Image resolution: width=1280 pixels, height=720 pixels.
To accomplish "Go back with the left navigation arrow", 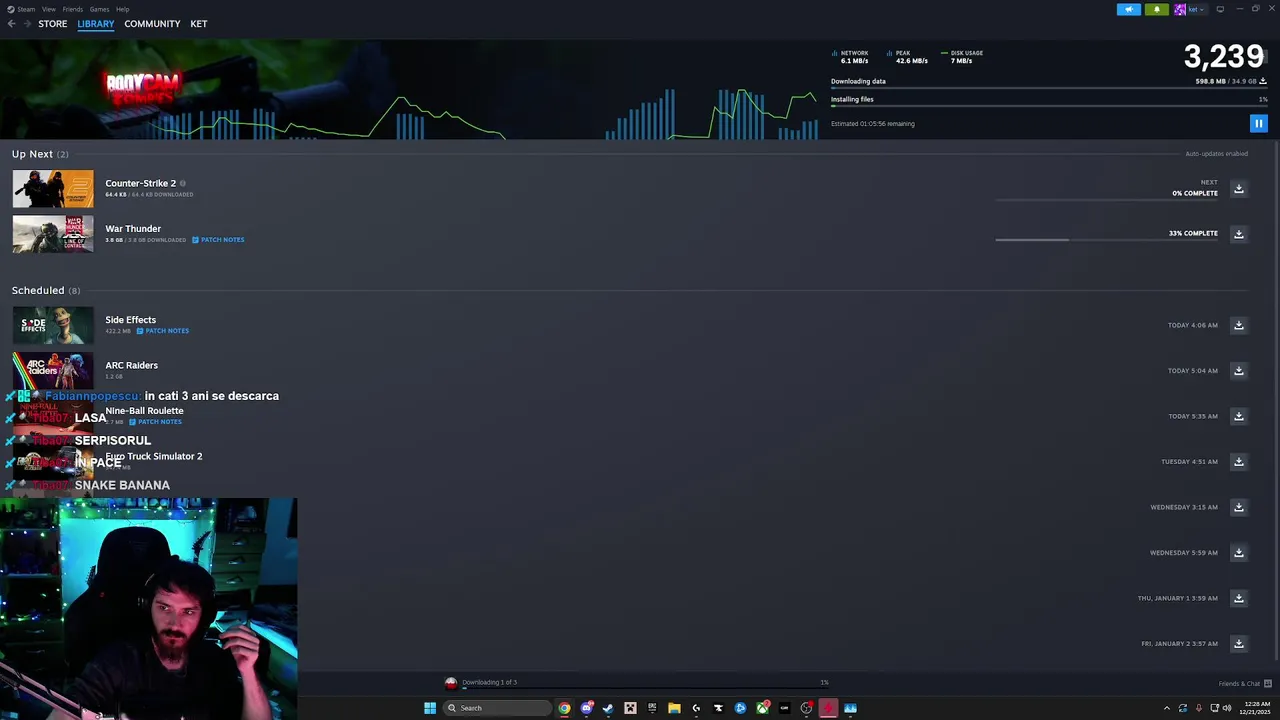I will tap(12, 24).
